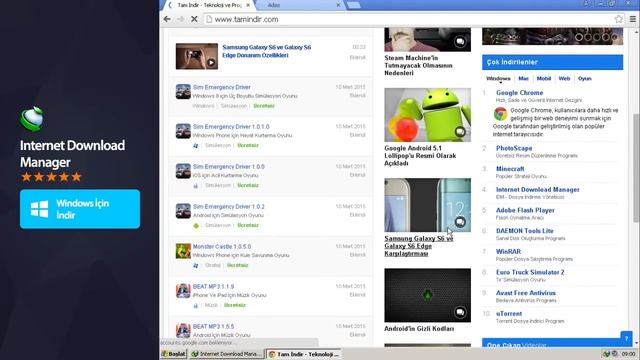Open BEAT MP3 1.1.9 link
This screenshot has height=360, width=640.
(213, 287)
